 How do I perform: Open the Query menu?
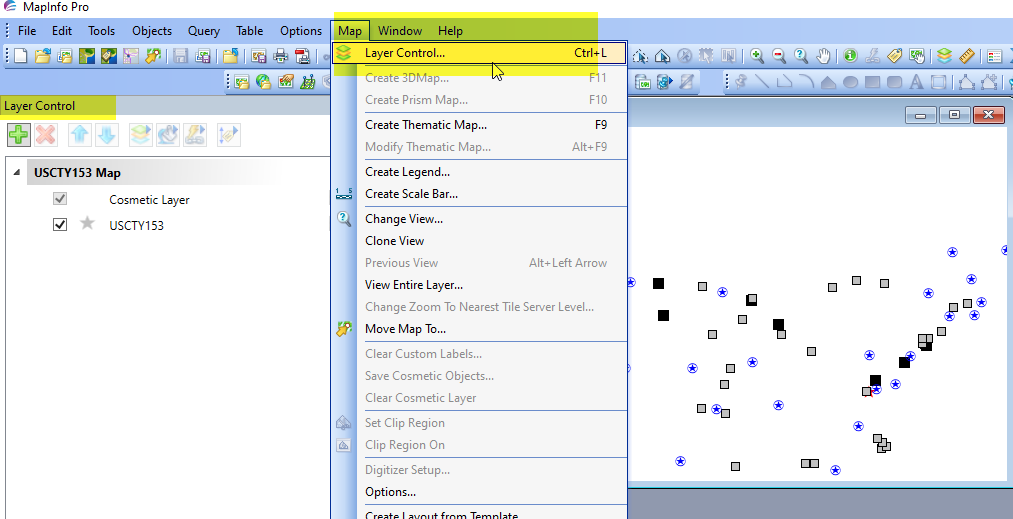[x=204, y=30]
